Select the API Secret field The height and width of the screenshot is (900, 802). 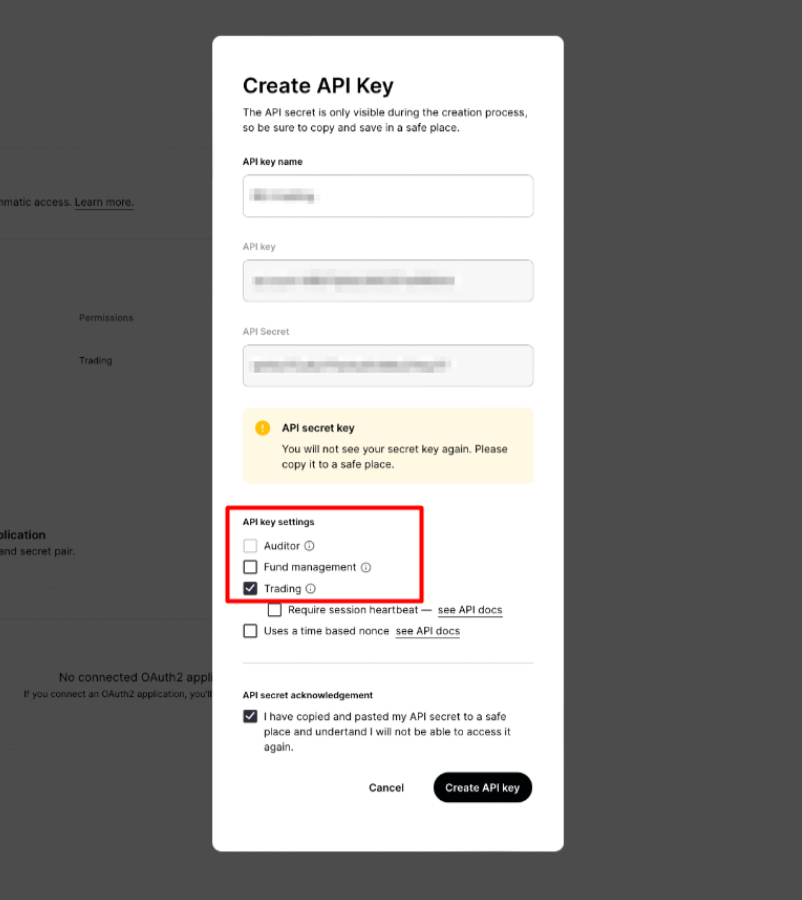point(388,366)
